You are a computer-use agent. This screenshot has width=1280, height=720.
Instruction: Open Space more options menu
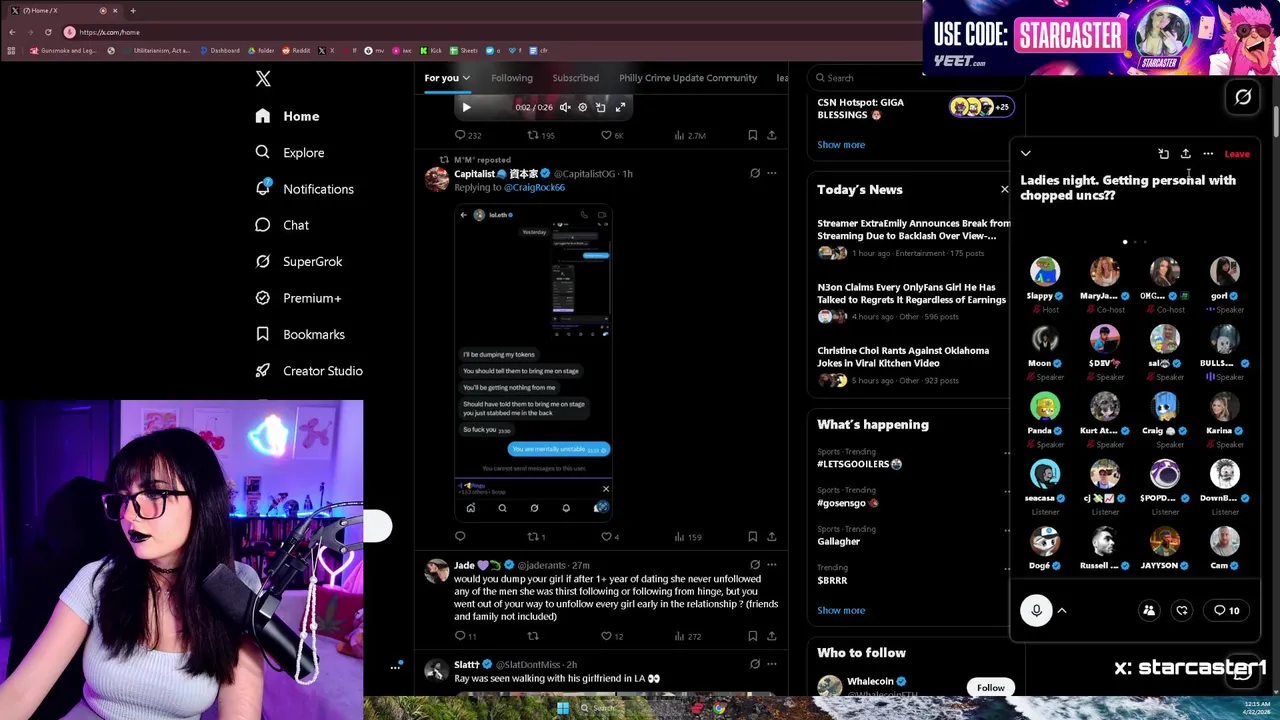click(x=1208, y=154)
